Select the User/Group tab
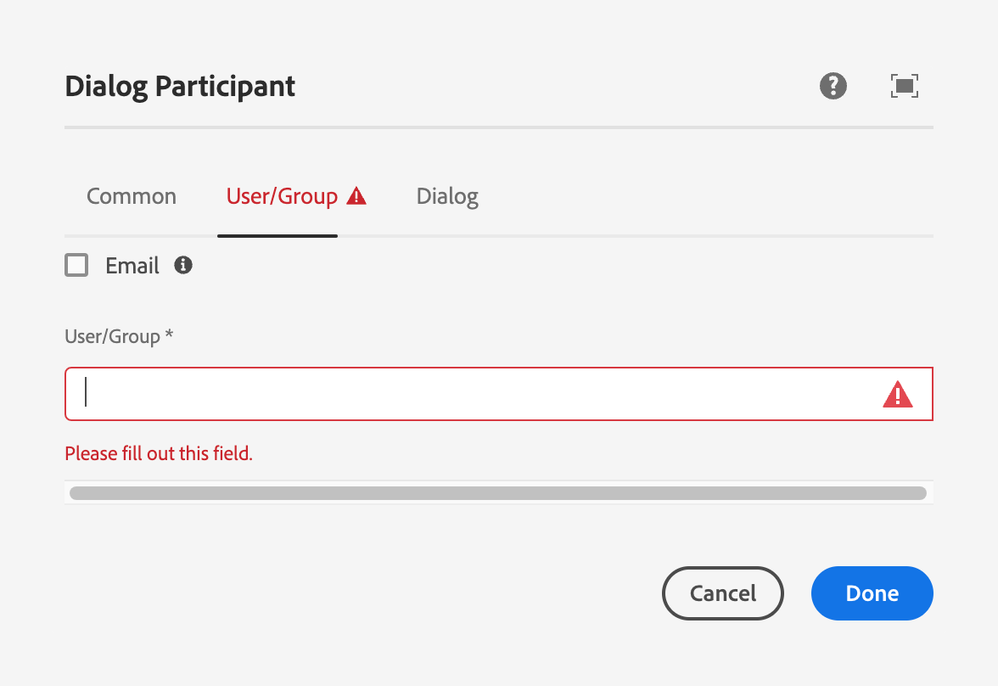Viewport: 998px width, 686px height. (x=282, y=197)
